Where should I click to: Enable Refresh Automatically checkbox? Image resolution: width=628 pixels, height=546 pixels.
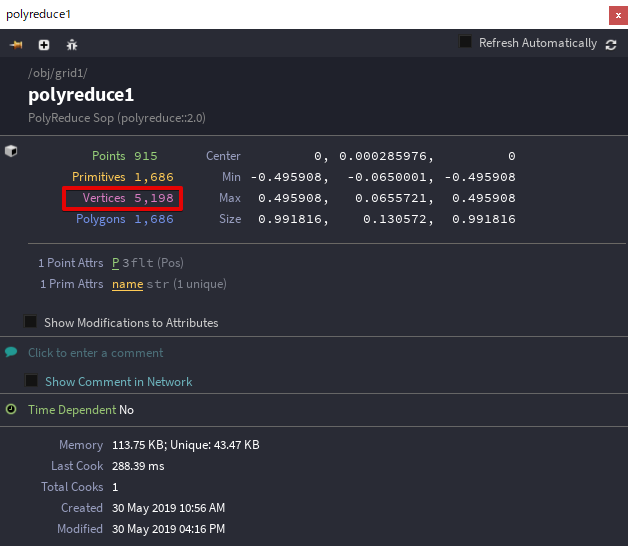(466, 42)
